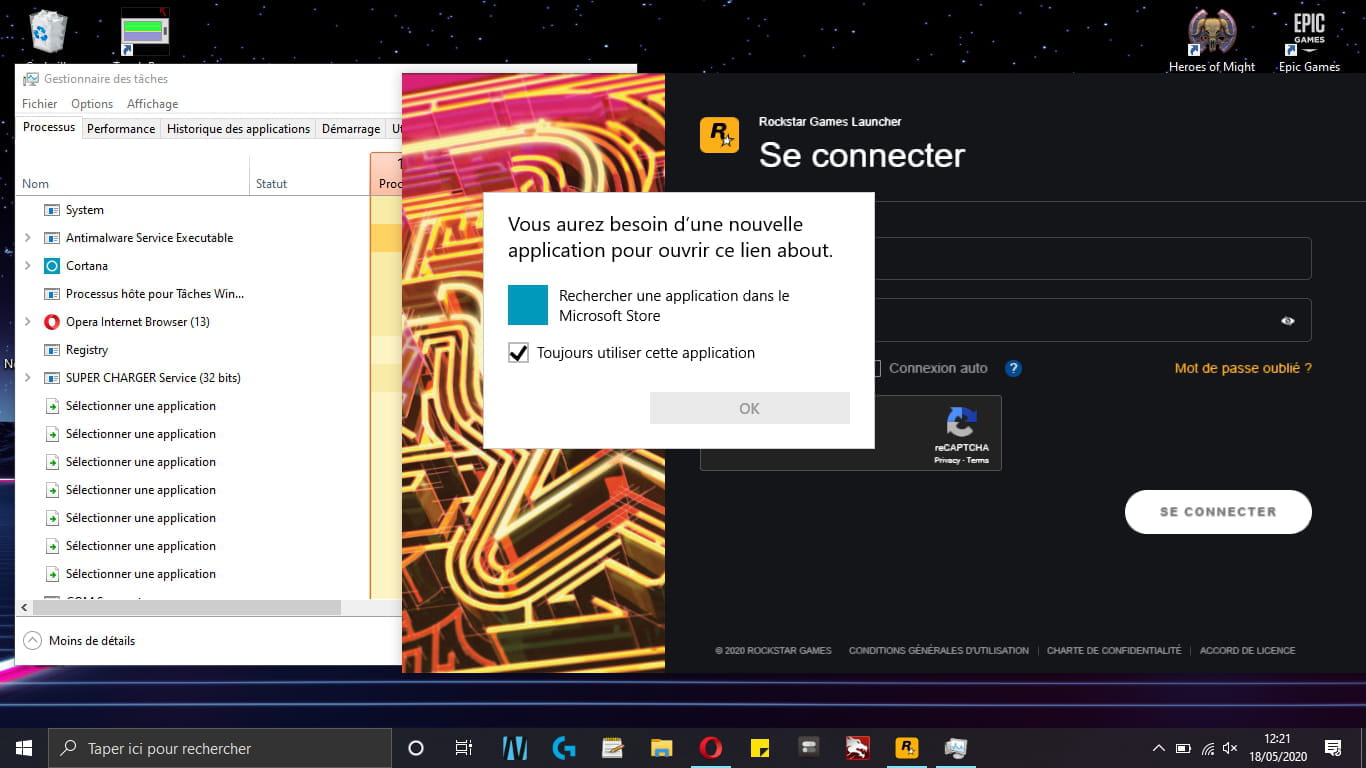Click Mot de passe oublié link
The image size is (1366, 768).
point(1243,368)
